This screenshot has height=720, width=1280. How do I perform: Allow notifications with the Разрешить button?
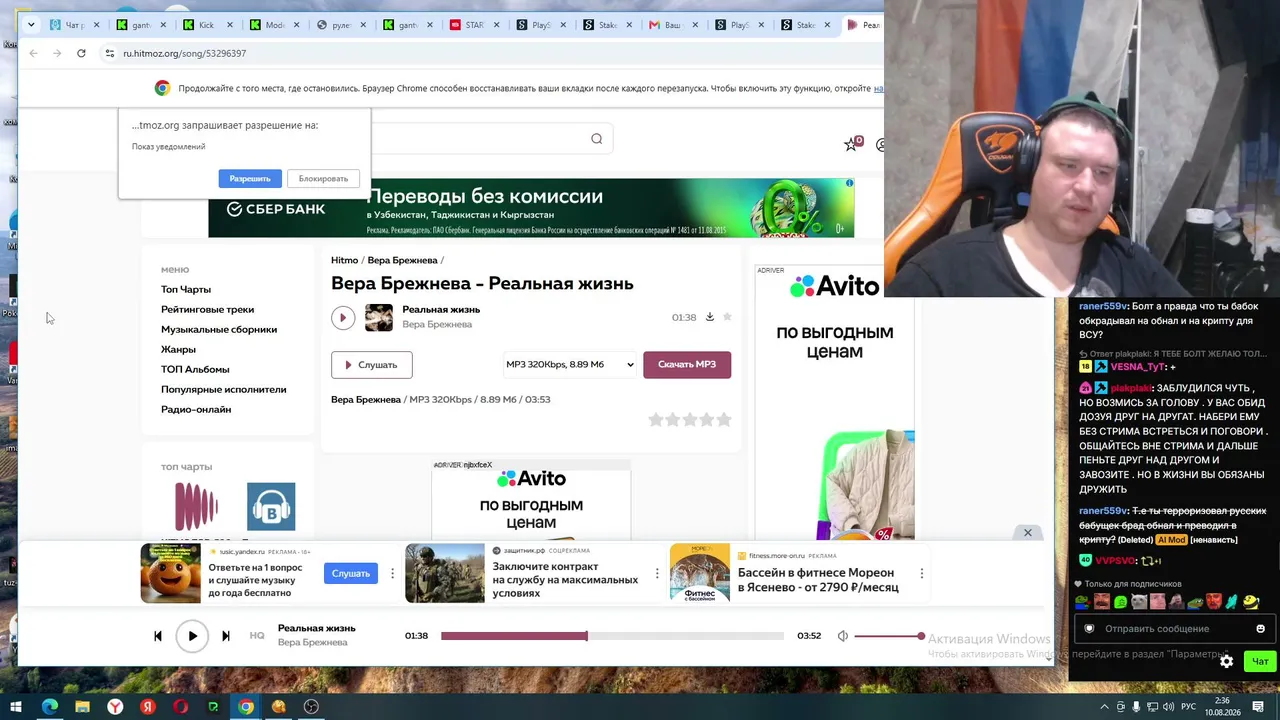(250, 178)
